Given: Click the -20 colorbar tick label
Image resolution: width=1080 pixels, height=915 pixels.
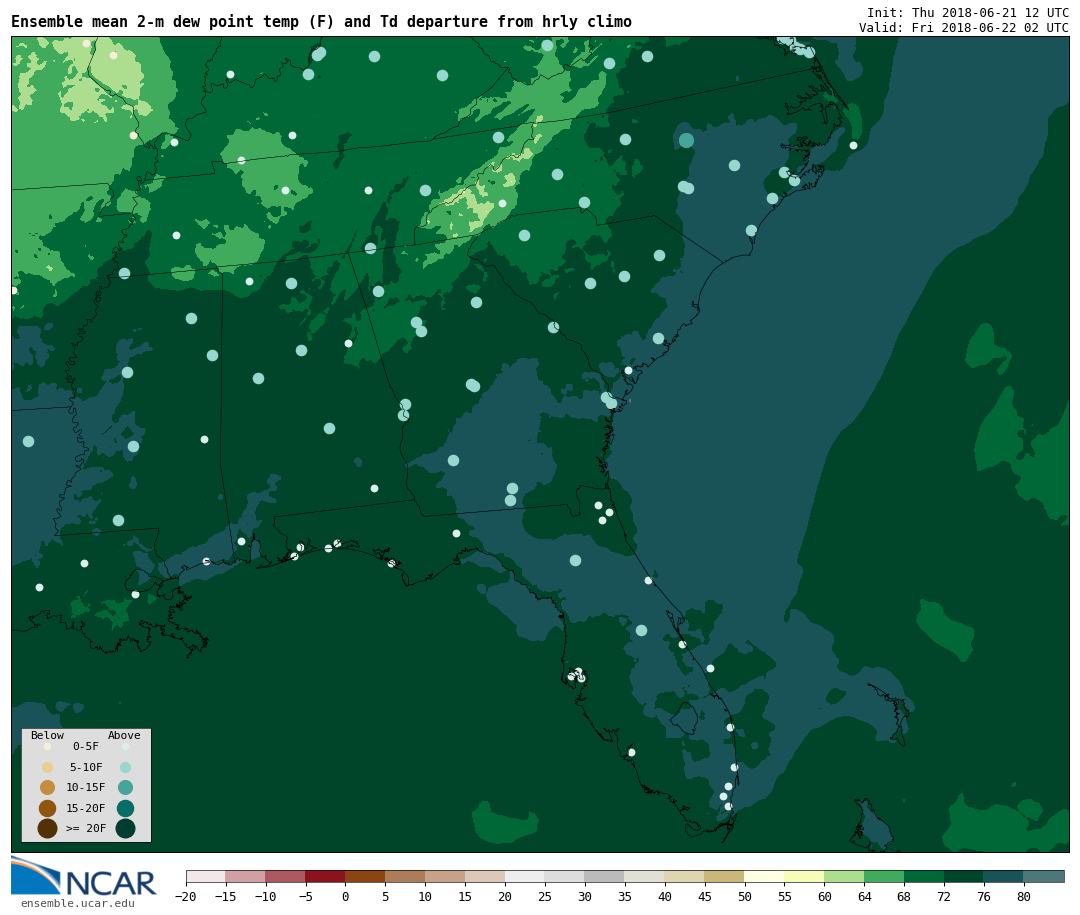Looking at the screenshot, I should [186, 896].
